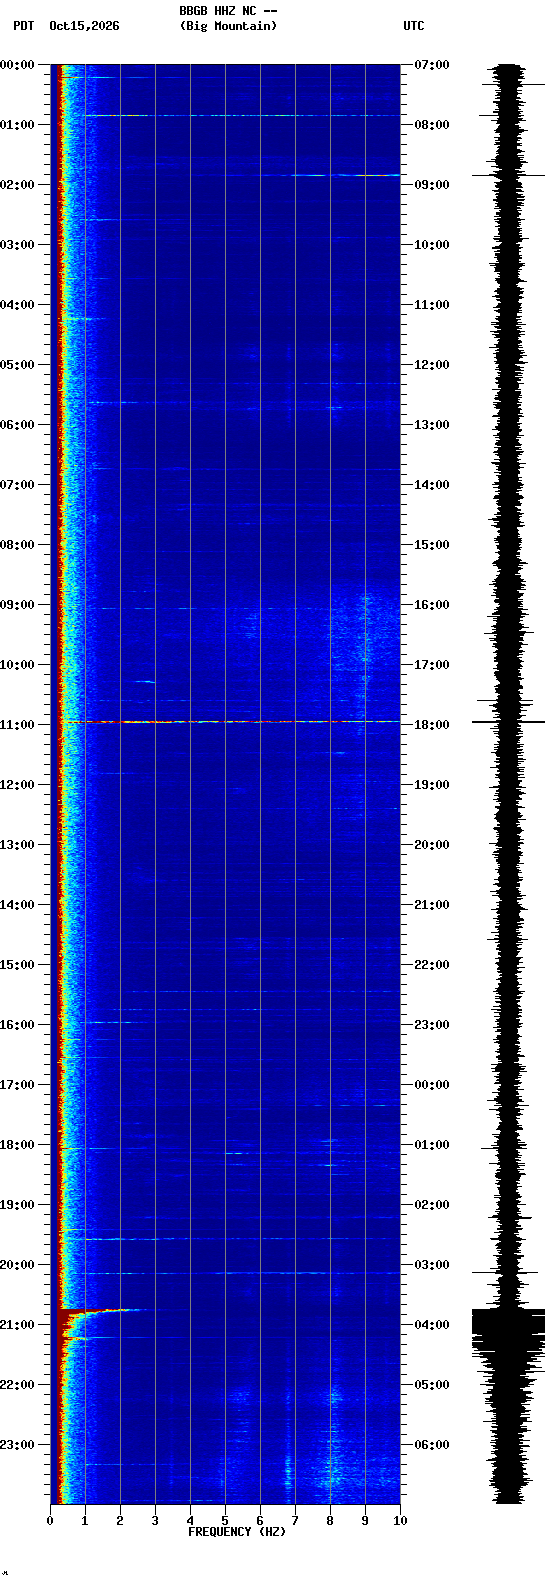Click frequency axis tick label '0'

pyautogui.click(x=50, y=1521)
